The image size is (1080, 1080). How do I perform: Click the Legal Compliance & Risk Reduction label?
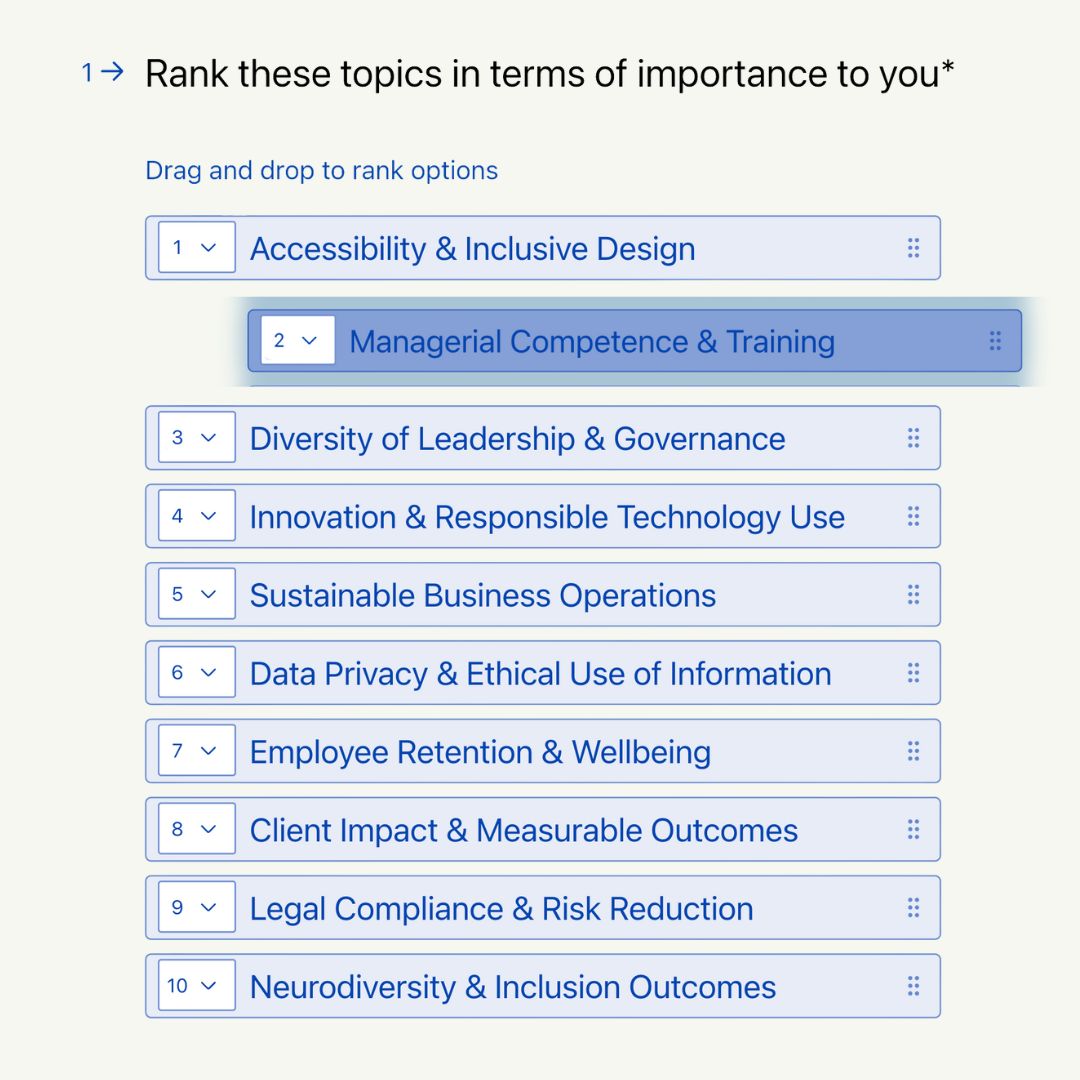point(501,909)
